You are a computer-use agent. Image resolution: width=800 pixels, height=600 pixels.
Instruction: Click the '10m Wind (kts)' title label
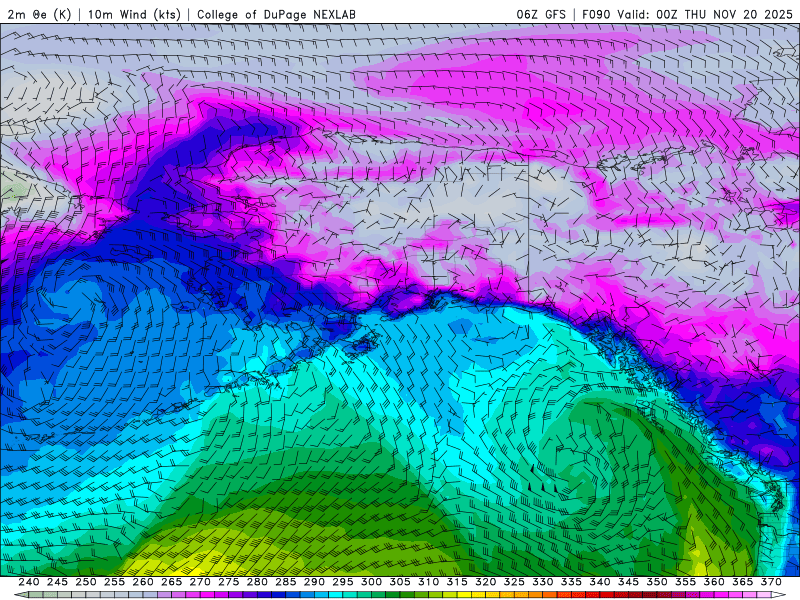[x=134, y=14]
